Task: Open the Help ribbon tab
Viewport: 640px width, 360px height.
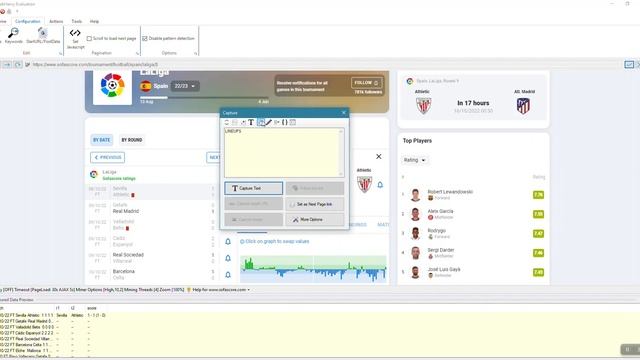Action: pyautogui.click(x=94, y=21)
